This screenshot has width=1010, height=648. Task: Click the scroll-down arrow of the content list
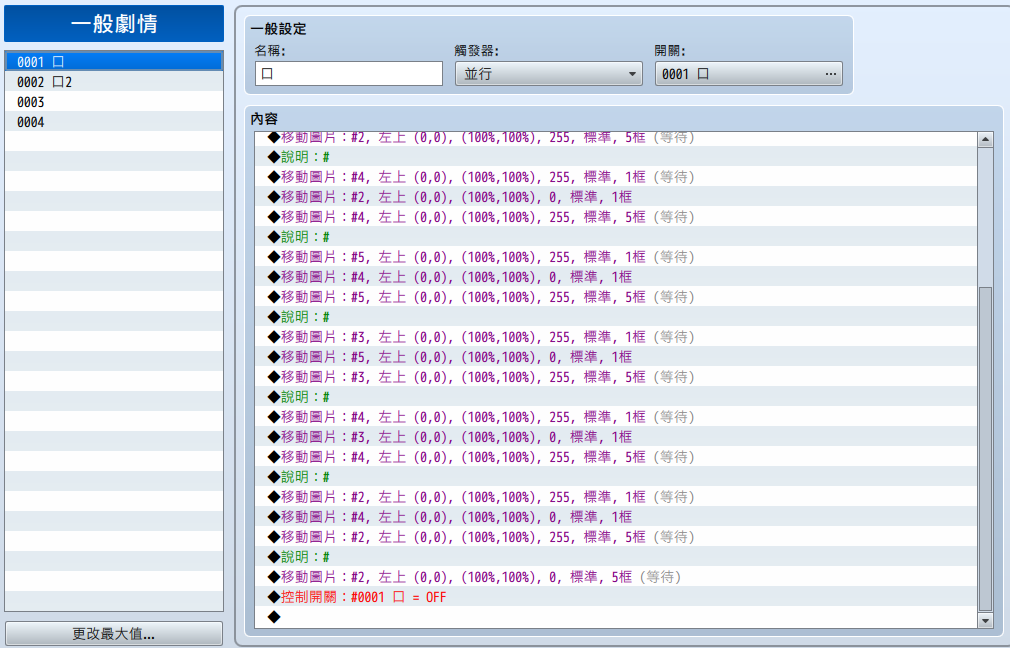tap(985, 620)
